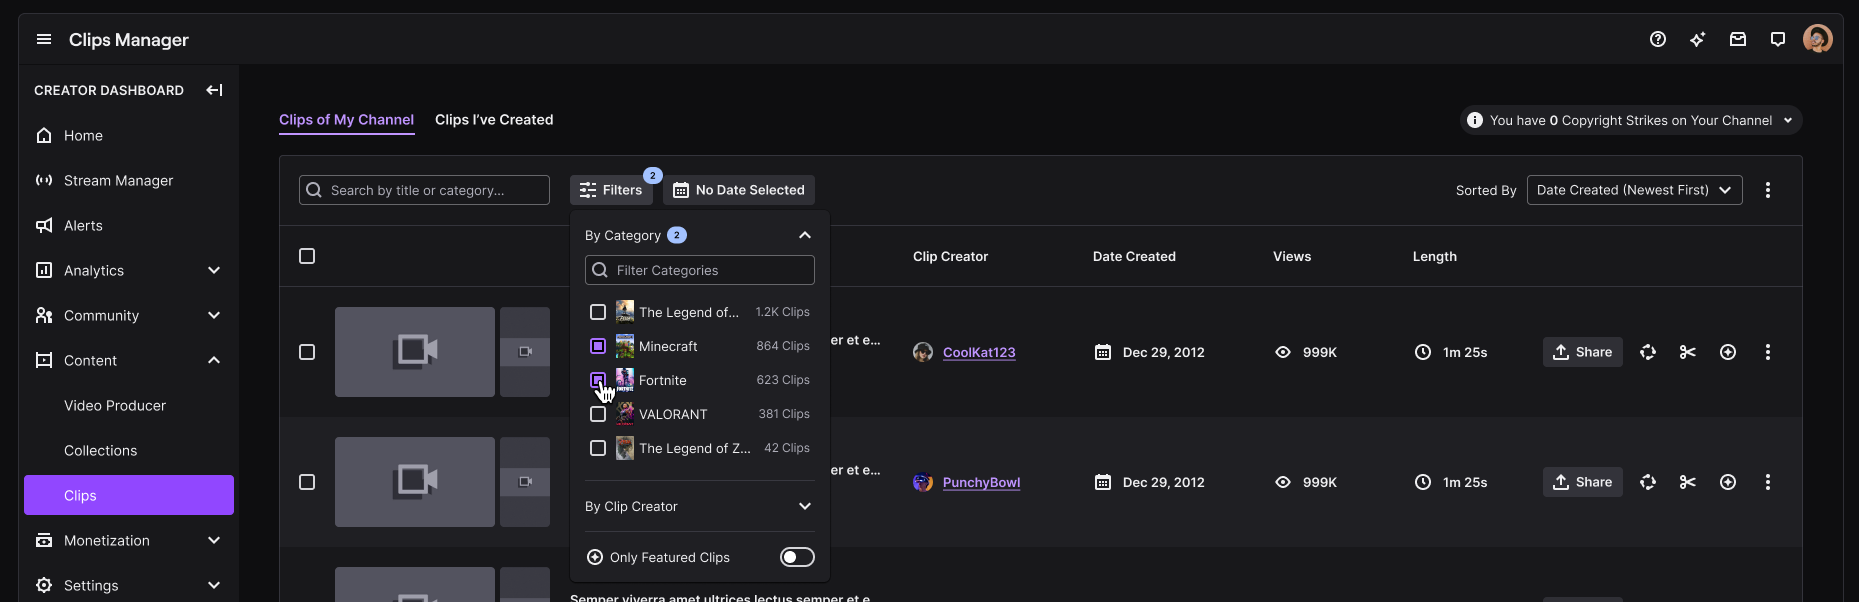
Task: Uncheck the Minecraft category filter
Action: click(x=598, y=346)
